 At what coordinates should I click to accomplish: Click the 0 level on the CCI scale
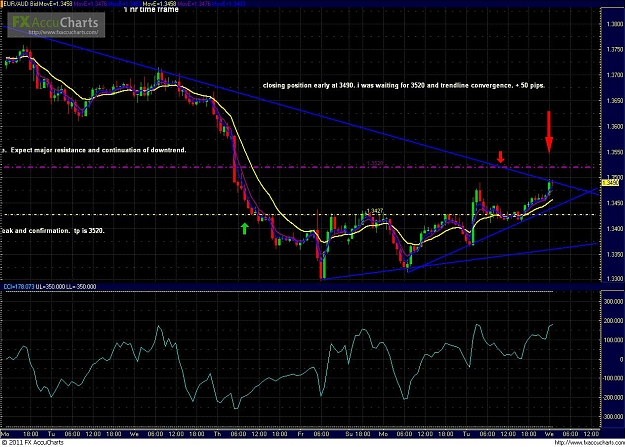pyautogui.click(x=621, y=359)
